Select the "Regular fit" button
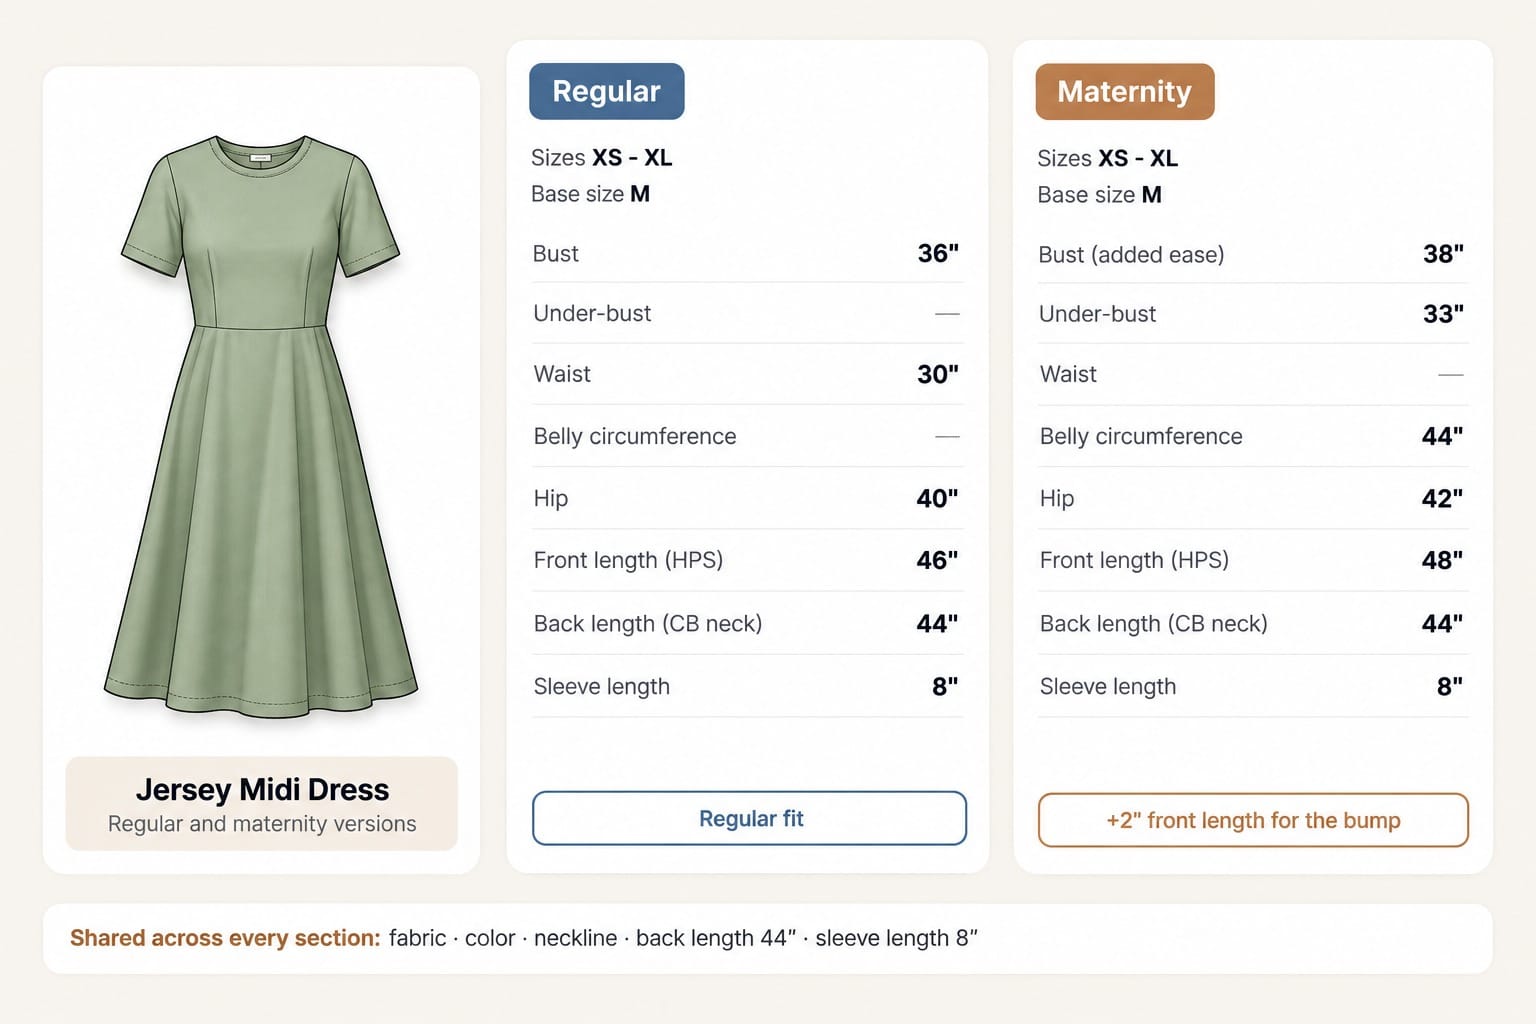Image resolution: width=1536 pixels, height=1024 pixels. point(750,818)
